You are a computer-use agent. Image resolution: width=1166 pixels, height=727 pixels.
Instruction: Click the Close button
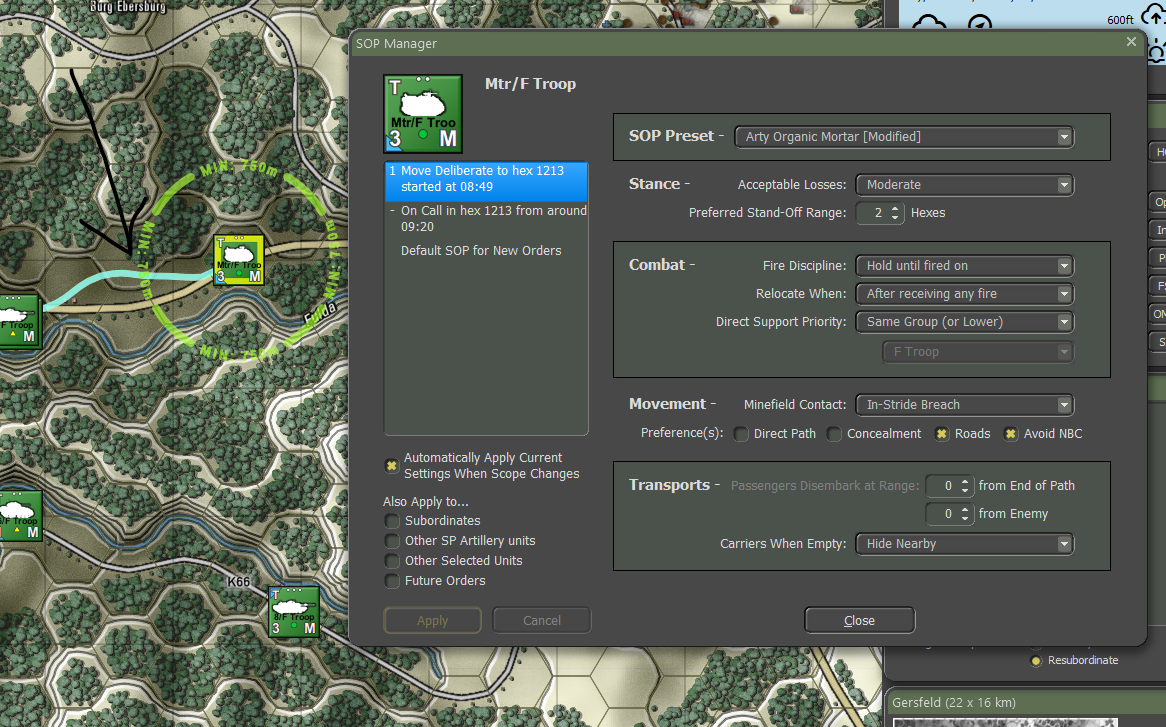pos(859,620)
